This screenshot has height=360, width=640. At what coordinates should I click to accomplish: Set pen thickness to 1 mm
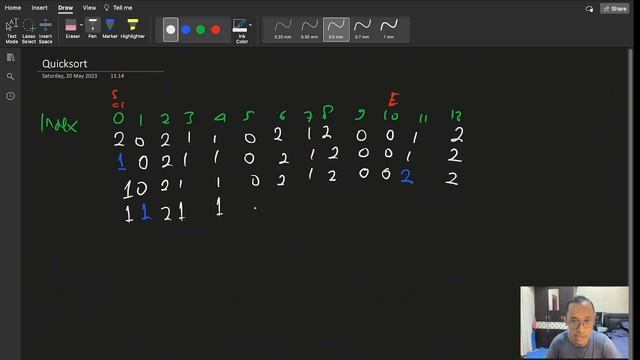pos(389,29)
